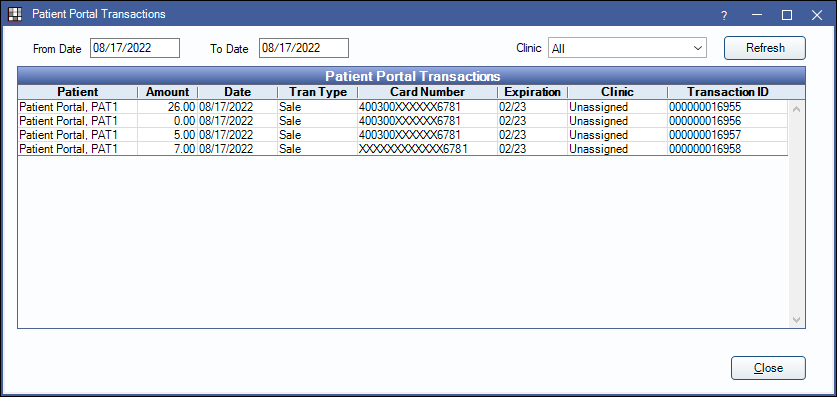837x397 pixels.
Task: Select the row with 5.00 amount
Action: click(x=403, y=134)
